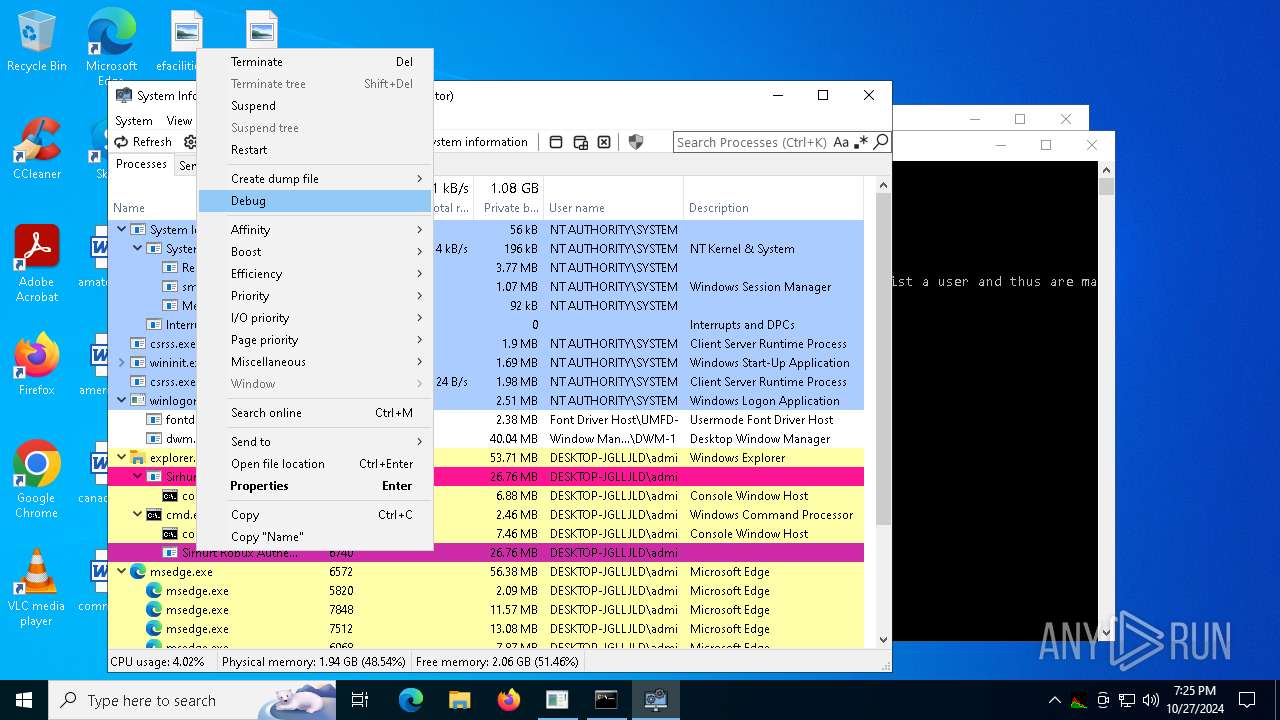Choose Search online from the context menu
Image resolution: width=1280 pixels, height=720 pixels.
(315, 413)
